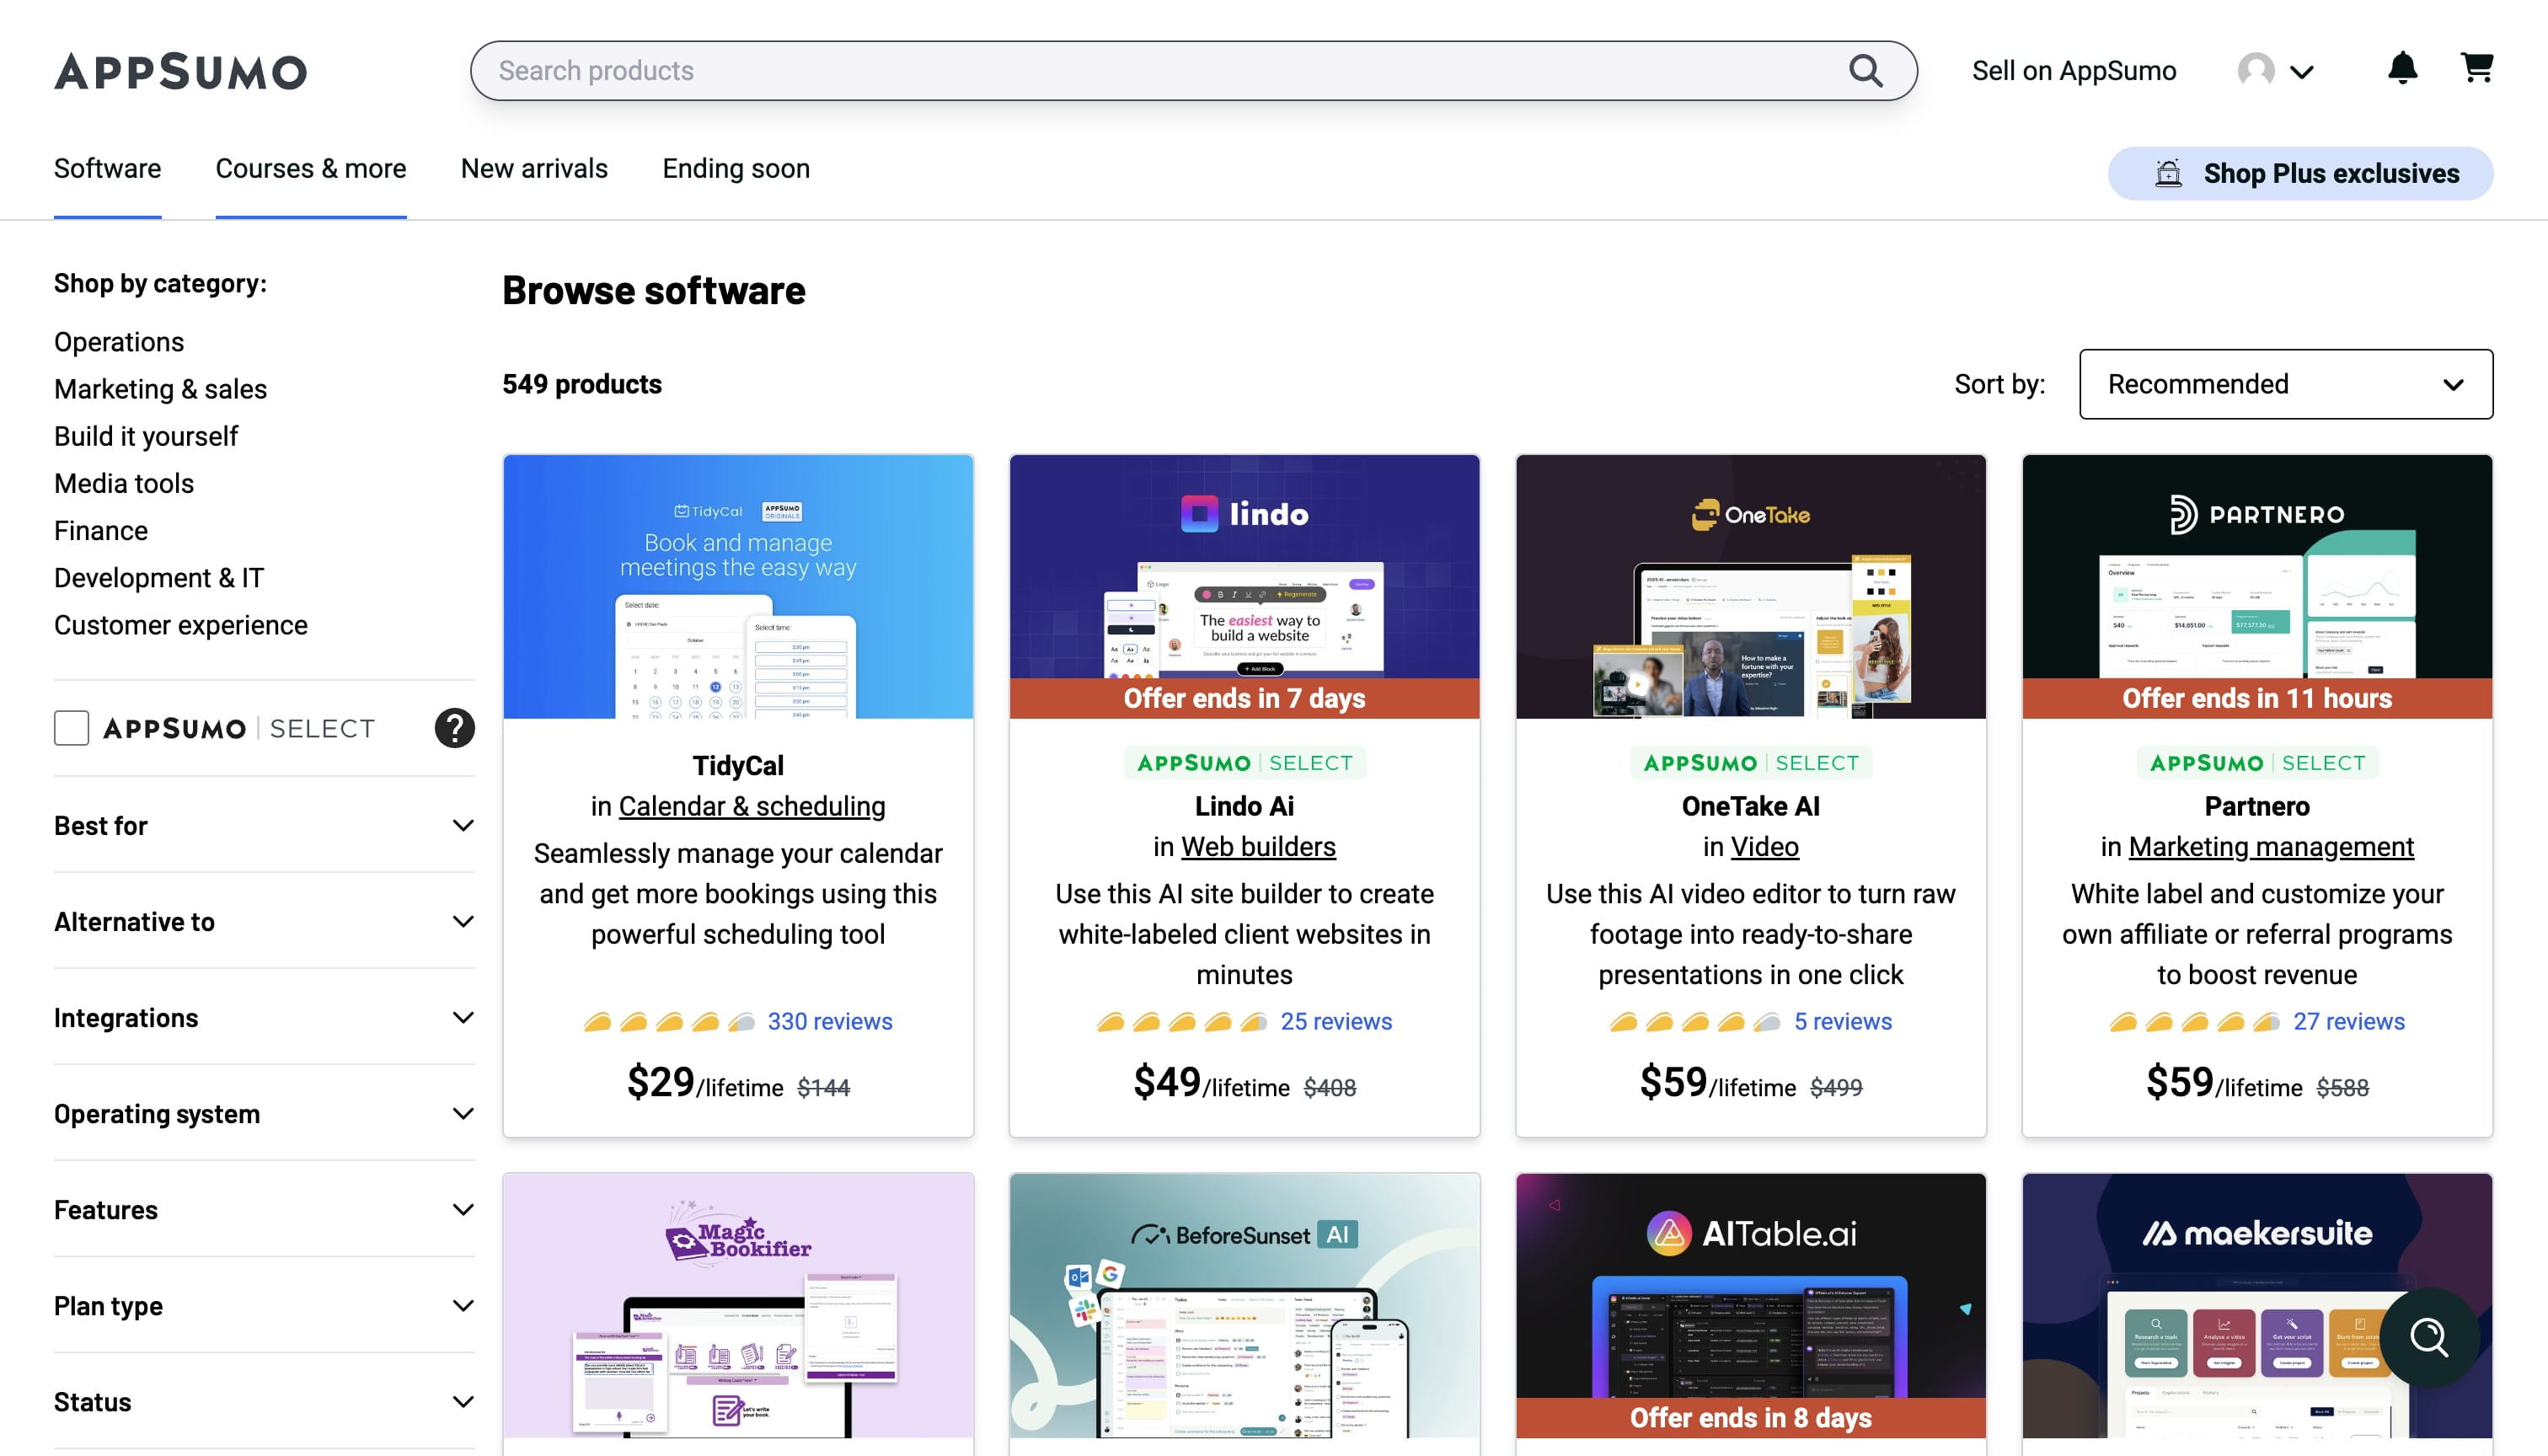Expand the Best for filter
The width and height of the screenshot is (2548, 1456).
coord(264,826)
